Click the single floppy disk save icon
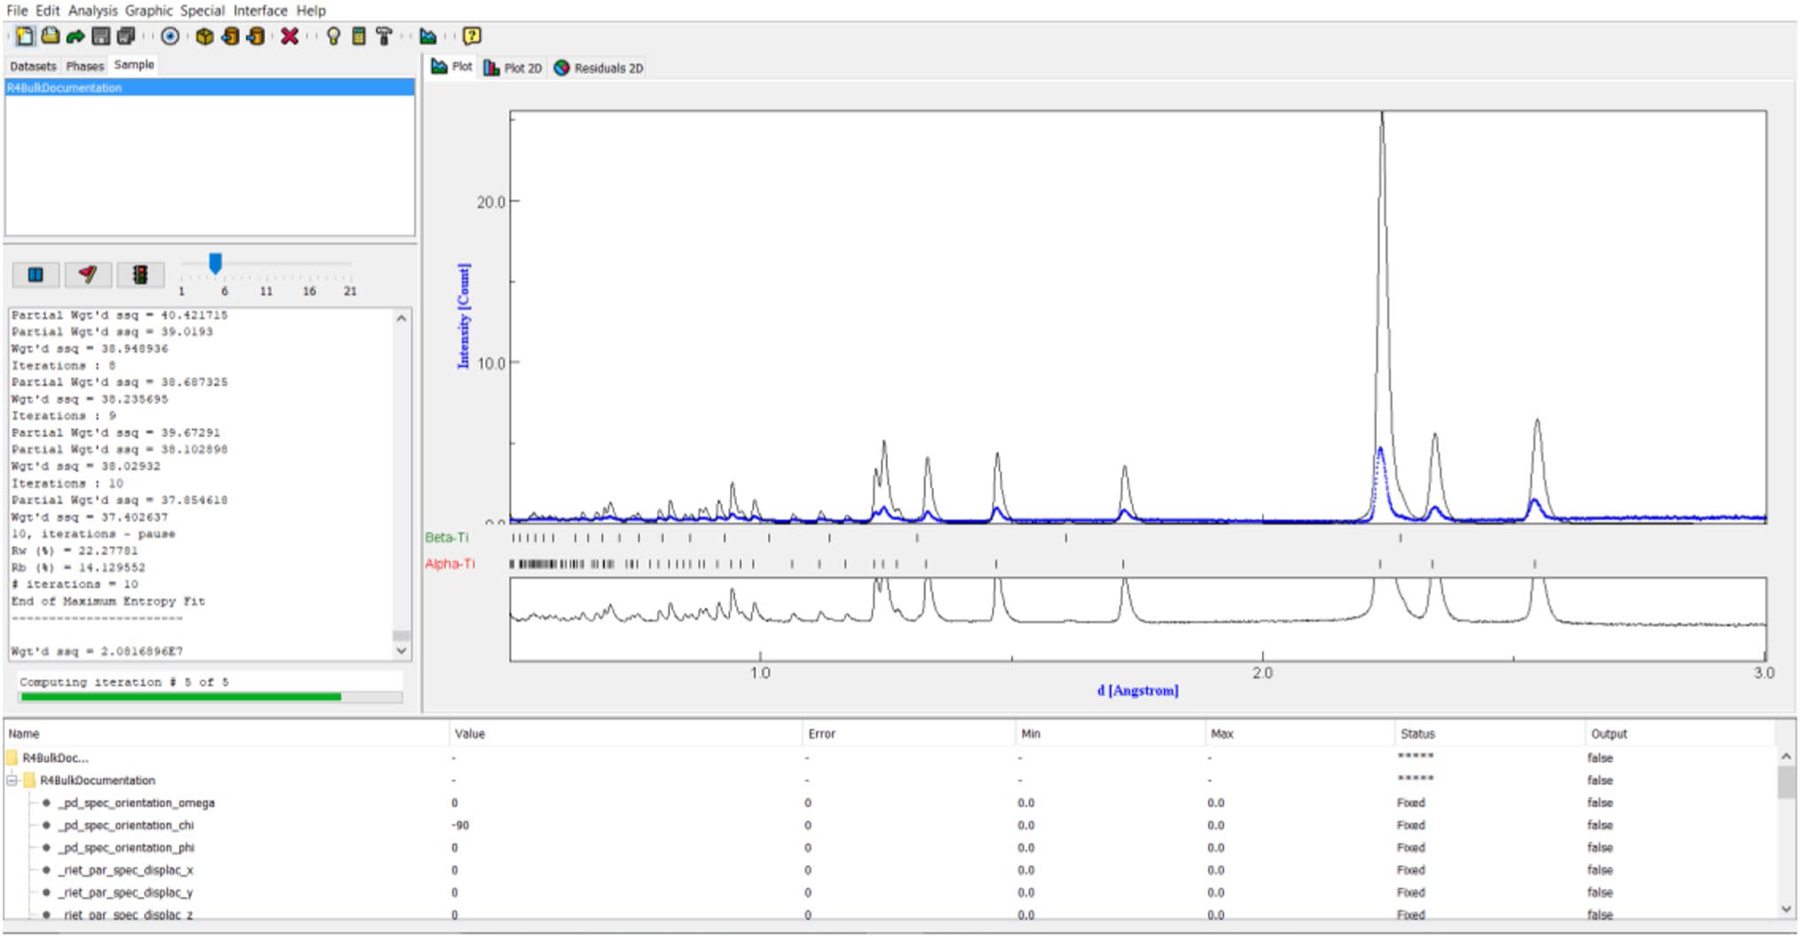 [x=101, y=37]
